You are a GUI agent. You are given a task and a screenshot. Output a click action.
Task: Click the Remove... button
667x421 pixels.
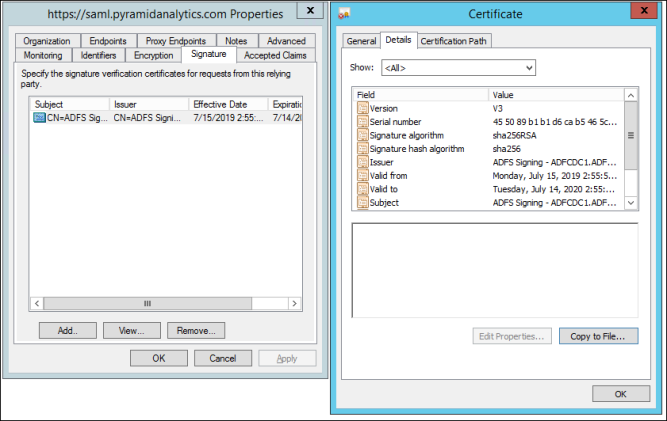(x=196, y=330)
